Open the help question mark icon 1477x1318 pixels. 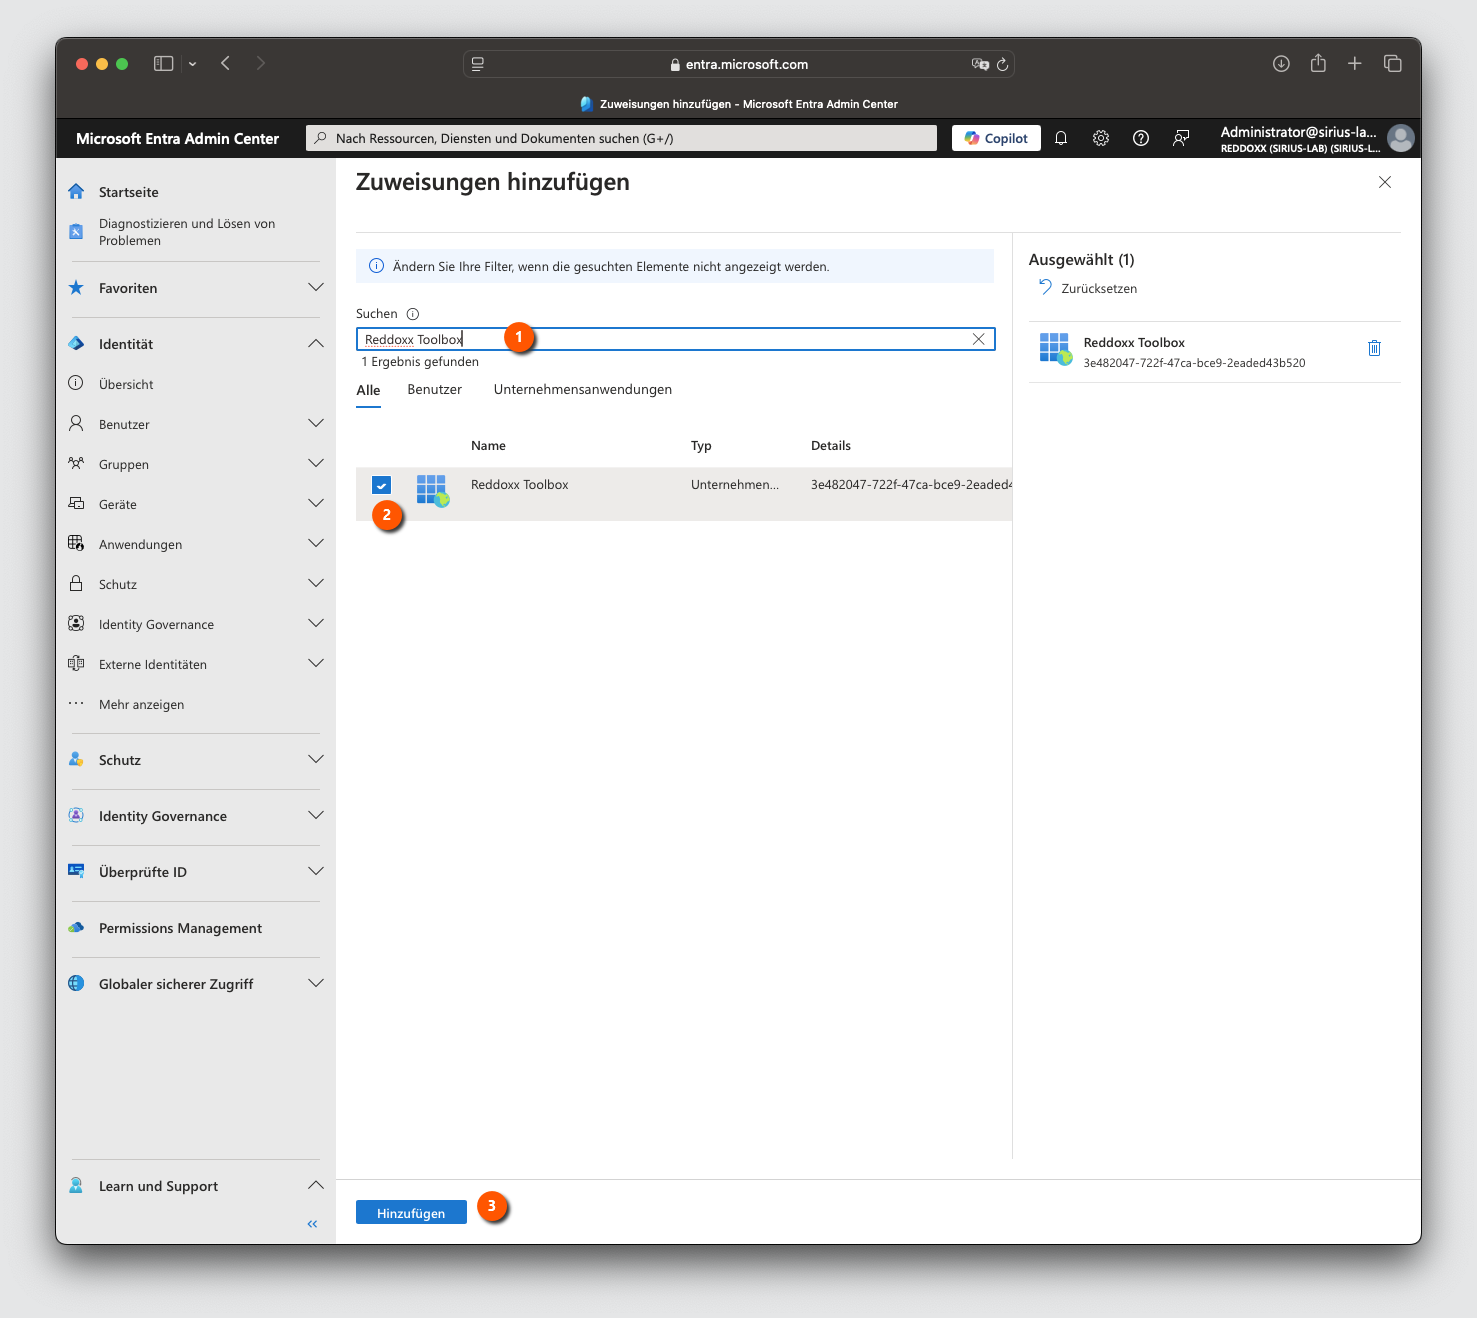tap(1141, 138)
